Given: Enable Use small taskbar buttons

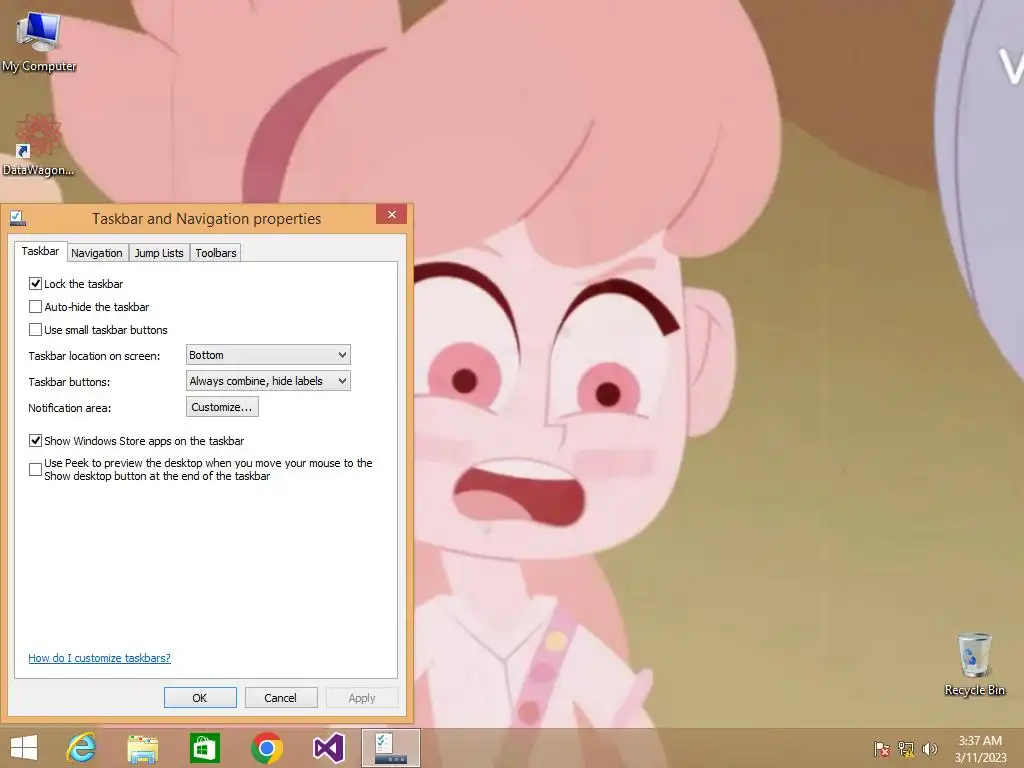Looking at the screenshot, I should point(35,330).
